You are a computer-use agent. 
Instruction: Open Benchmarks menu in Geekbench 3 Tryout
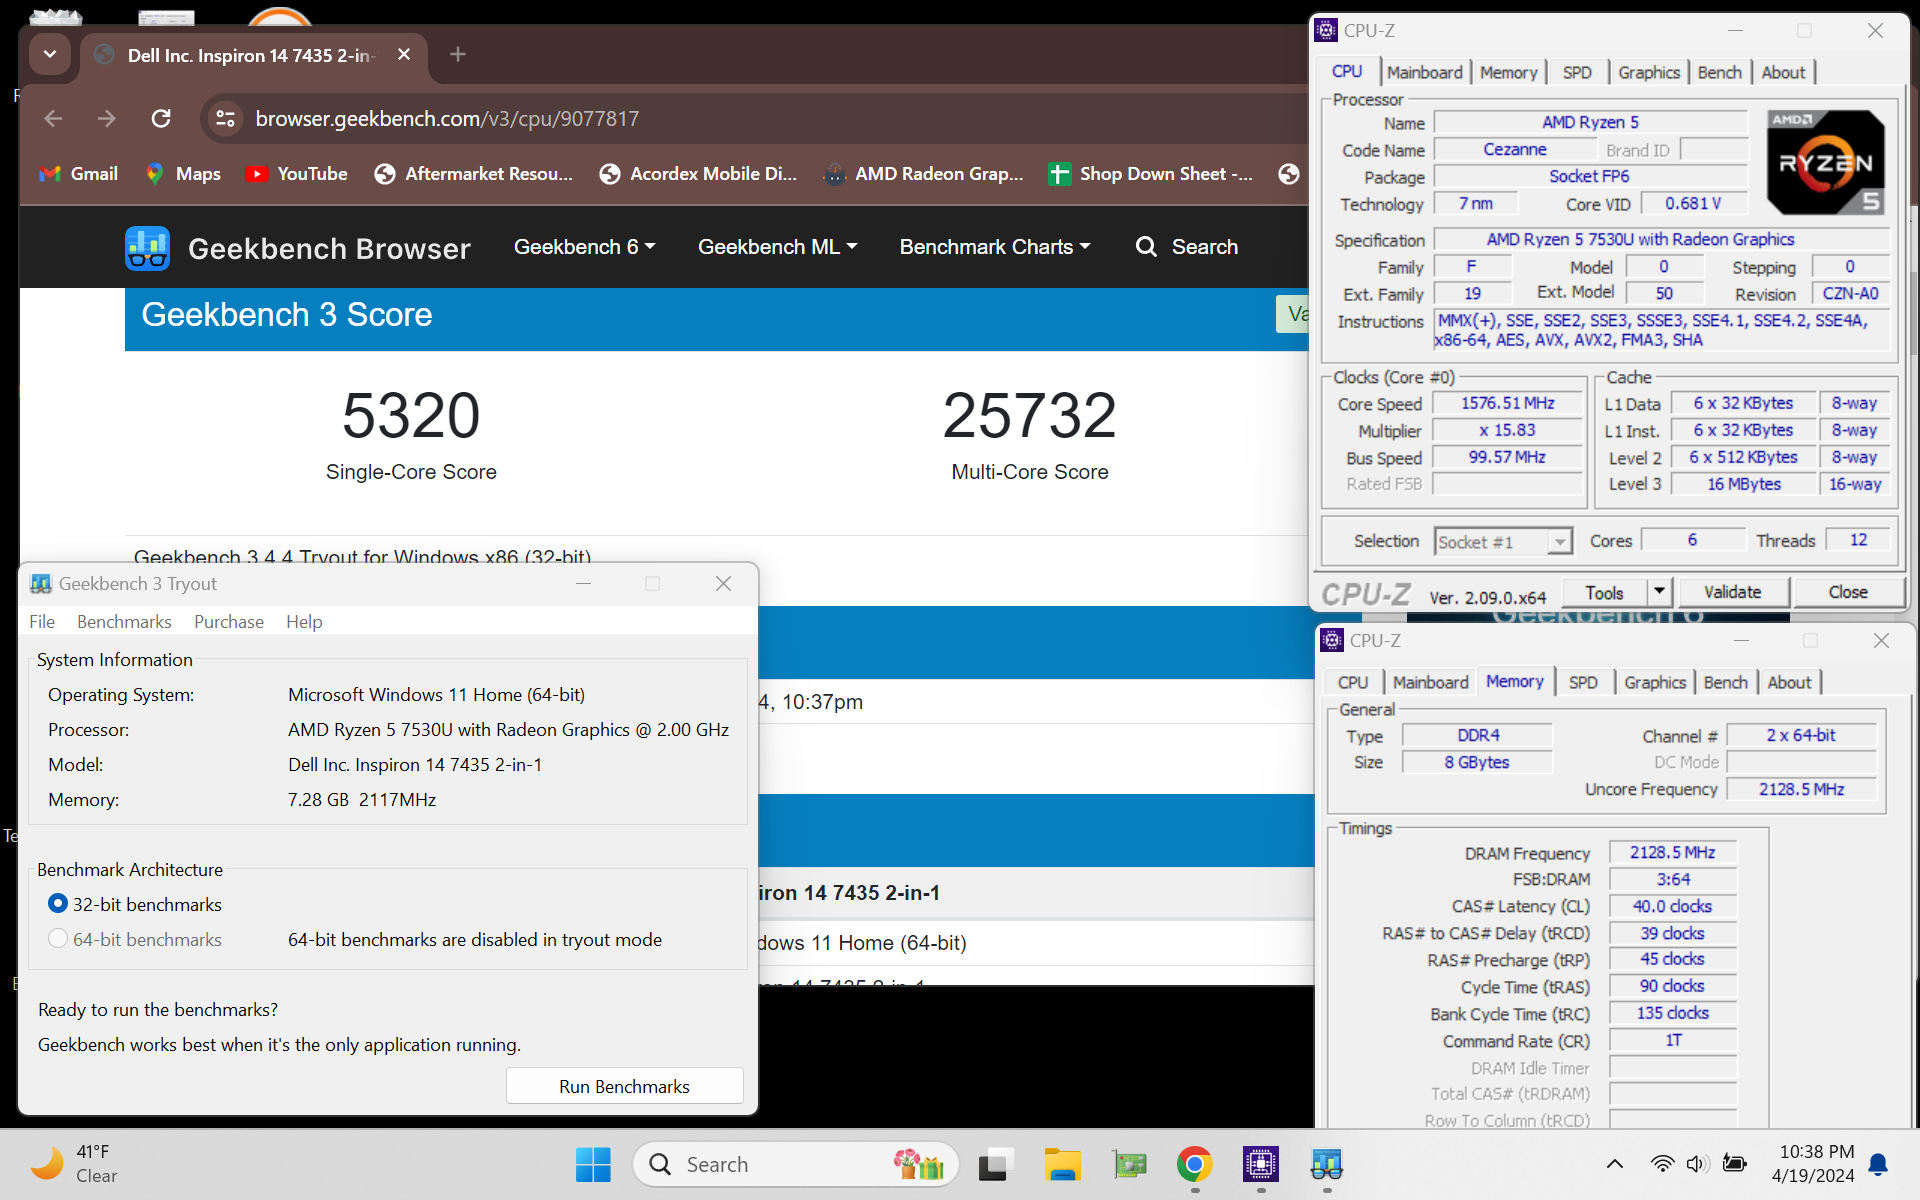124,622
